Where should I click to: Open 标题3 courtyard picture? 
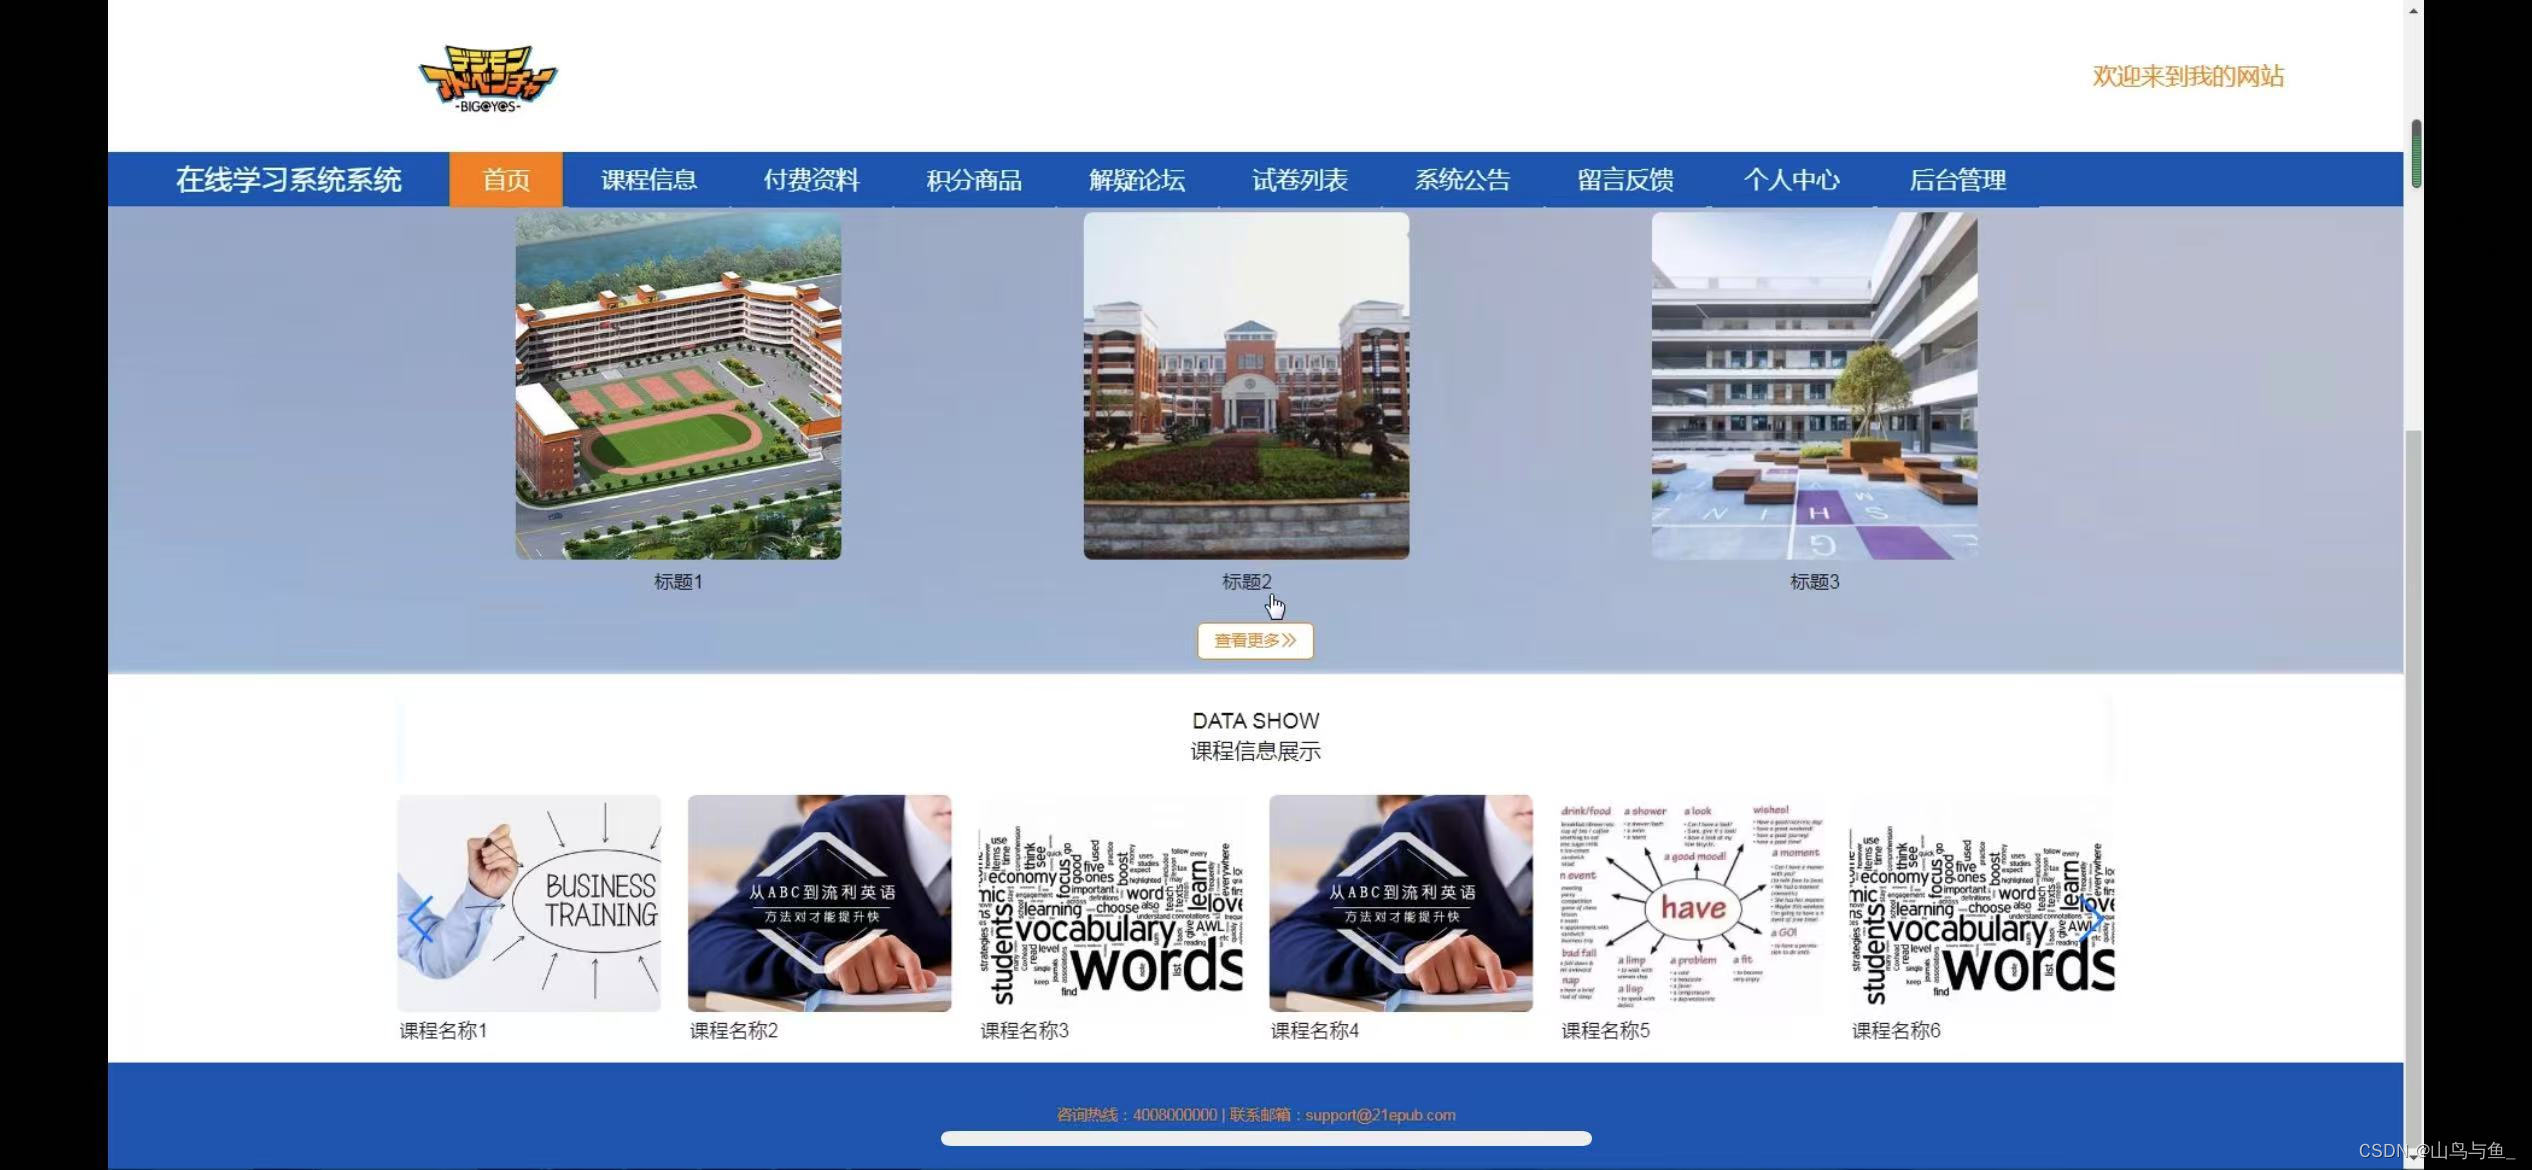tap(1814, 386)
